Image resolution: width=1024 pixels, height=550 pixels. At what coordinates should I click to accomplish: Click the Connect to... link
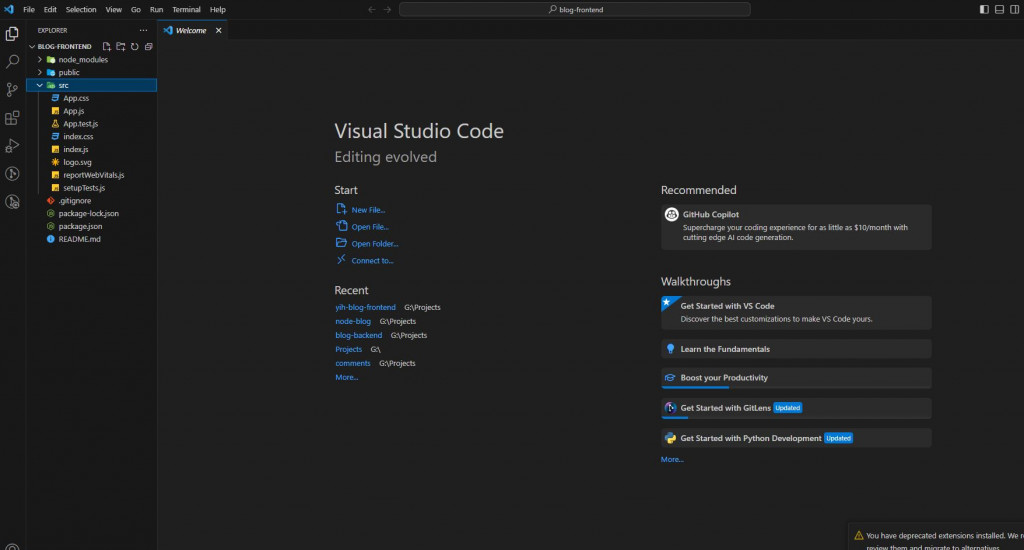pos(372,261)
